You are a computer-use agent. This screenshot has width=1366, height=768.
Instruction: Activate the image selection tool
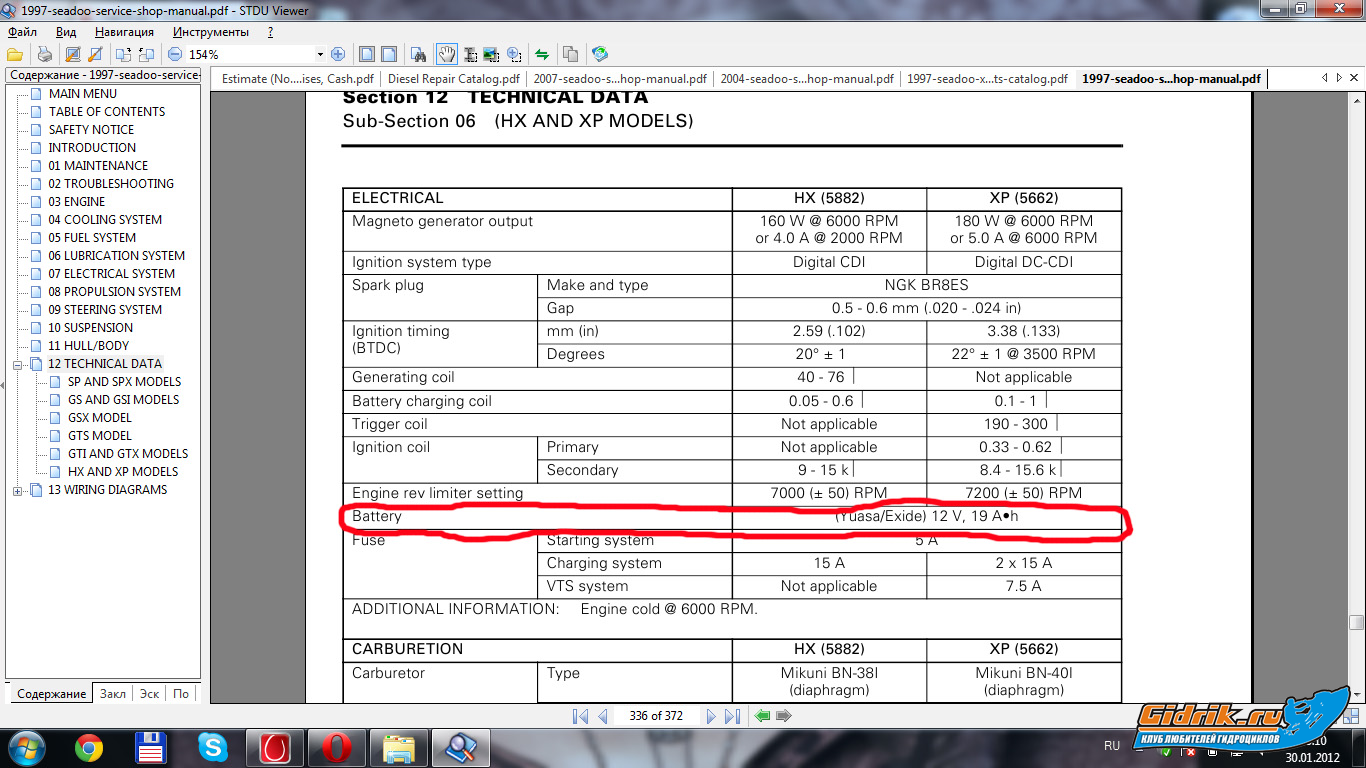coord(491,54)
